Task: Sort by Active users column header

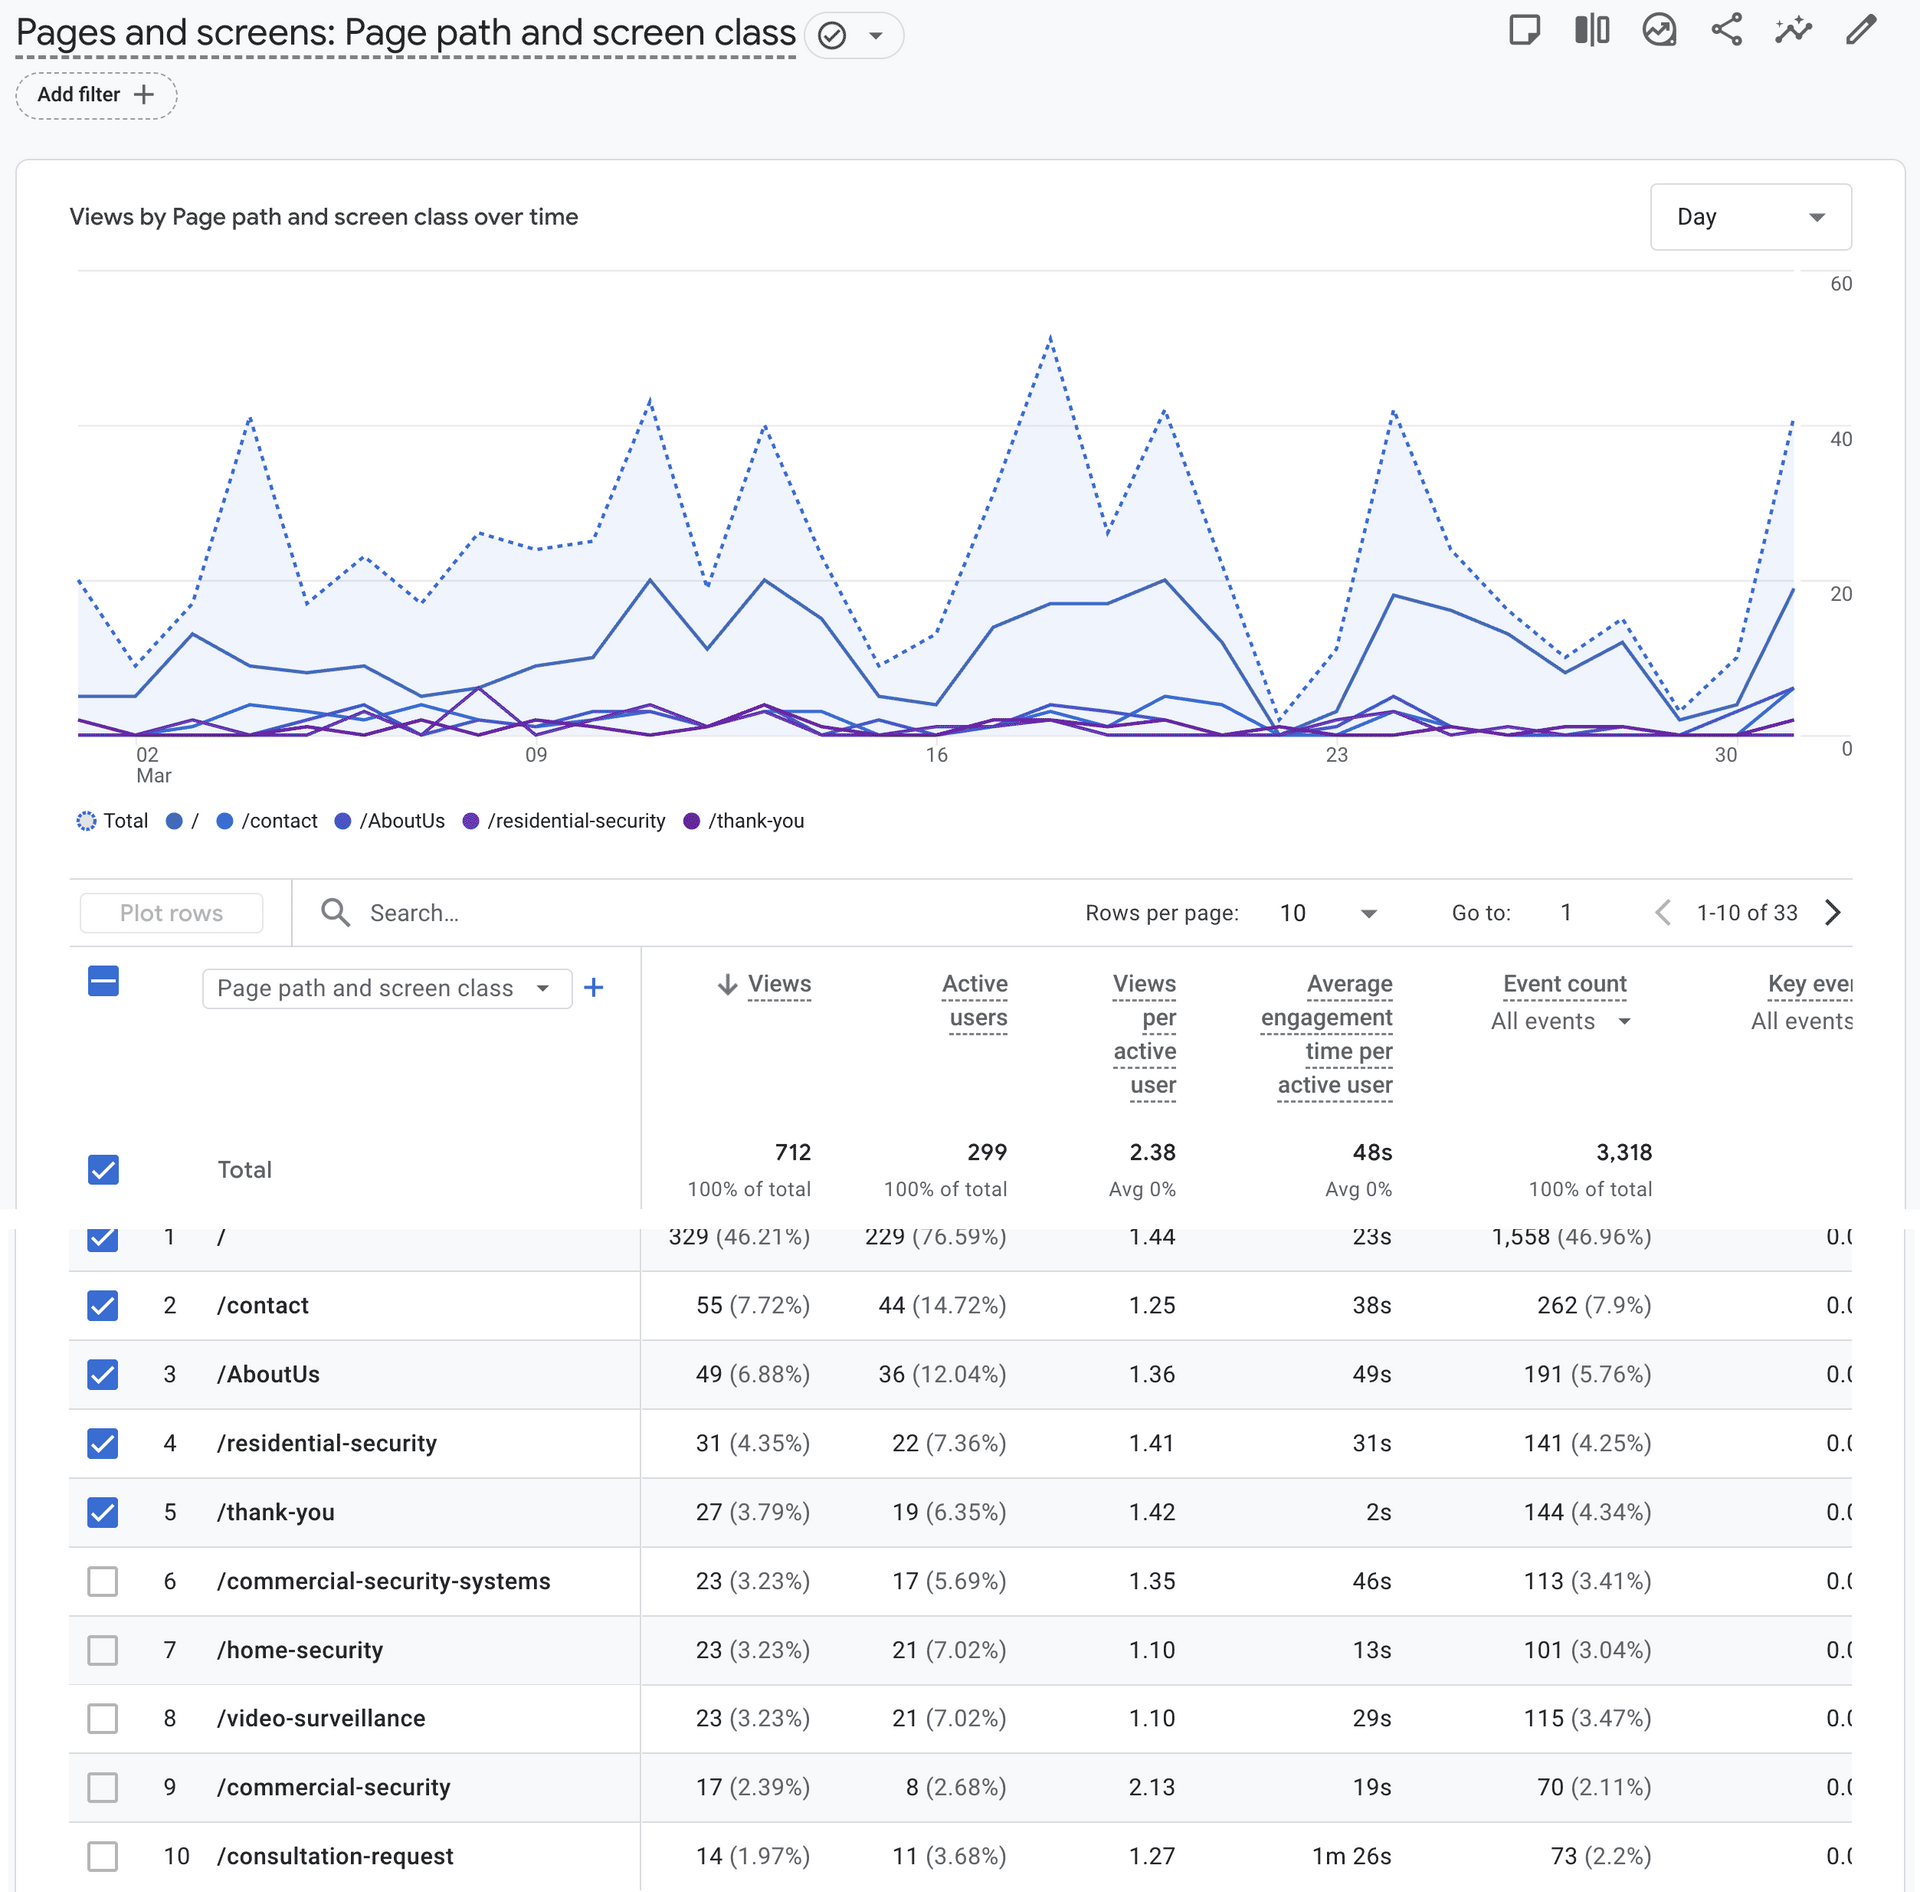Action: tap(977, 1000)
